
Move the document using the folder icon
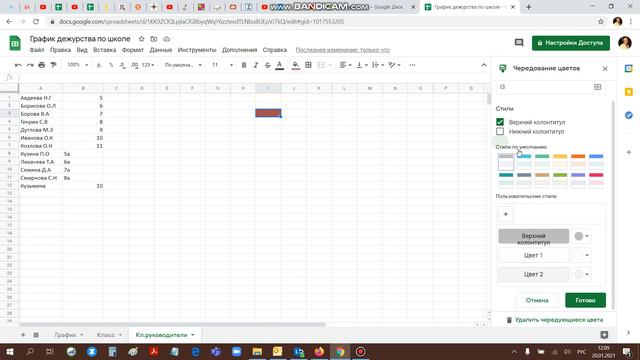point(154,39)
